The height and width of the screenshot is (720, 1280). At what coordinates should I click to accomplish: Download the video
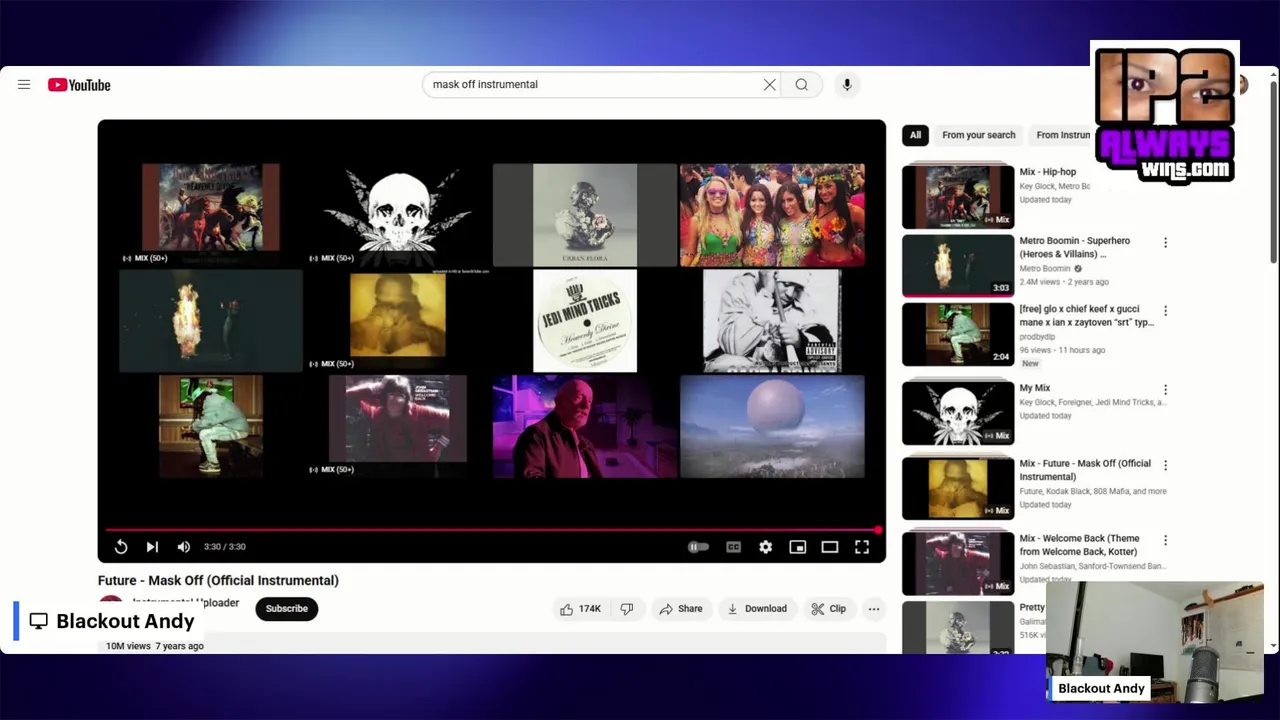tap(758, 609)
